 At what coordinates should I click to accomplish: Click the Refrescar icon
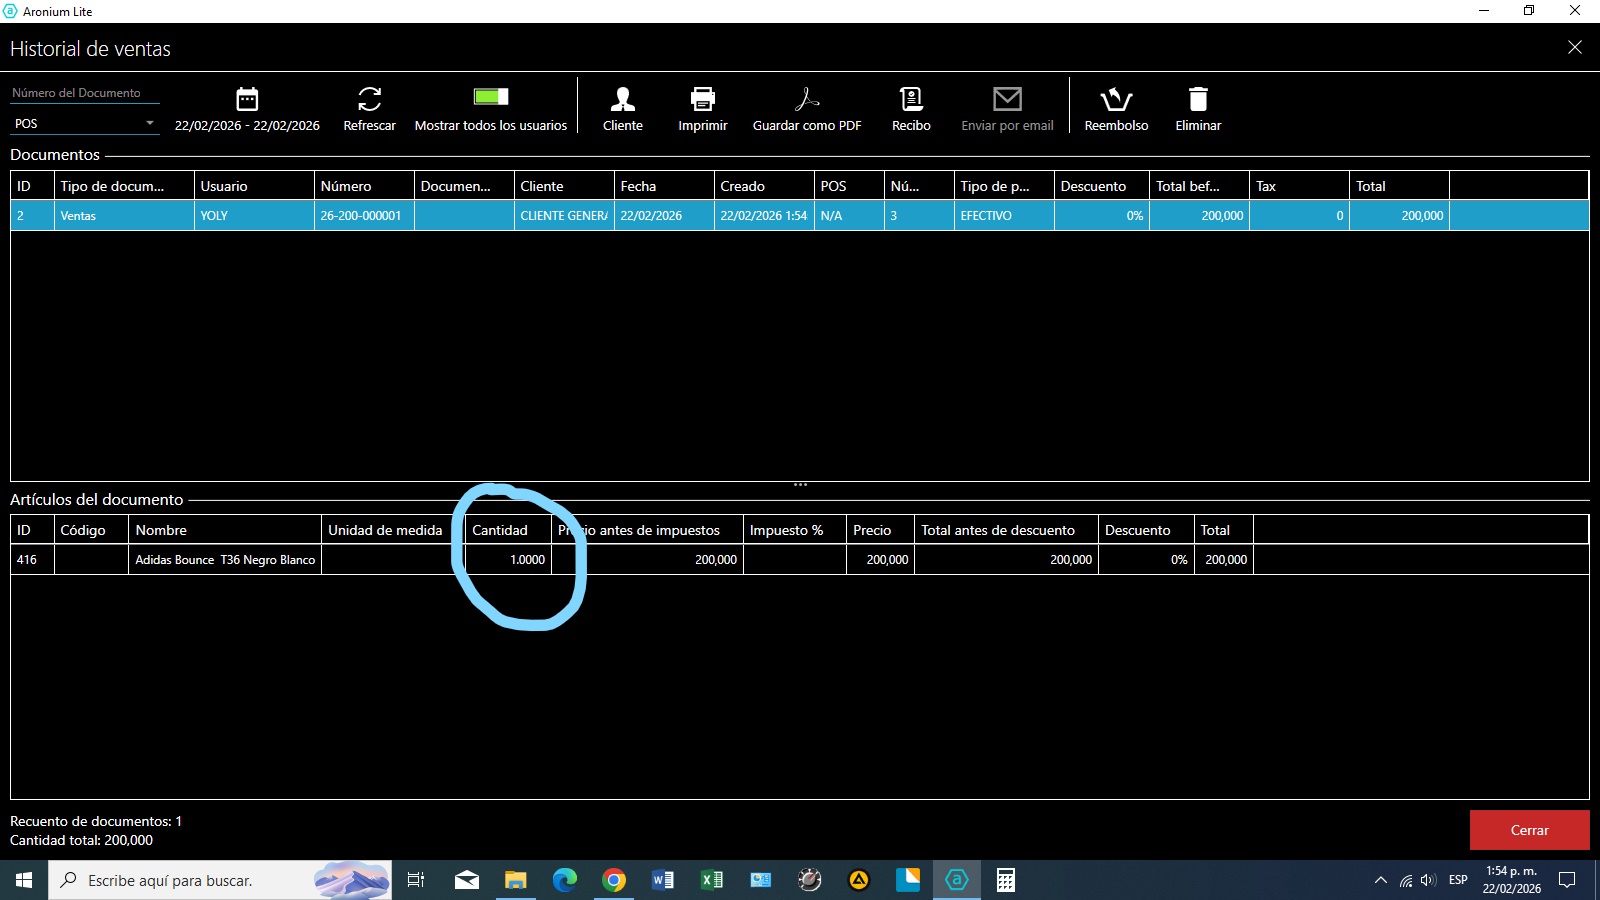pos(369,99)
